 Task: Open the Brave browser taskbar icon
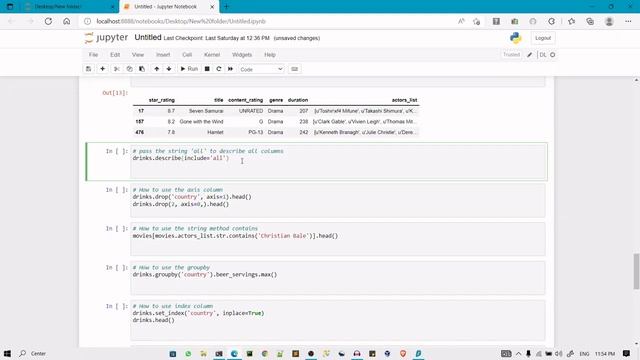403,353
